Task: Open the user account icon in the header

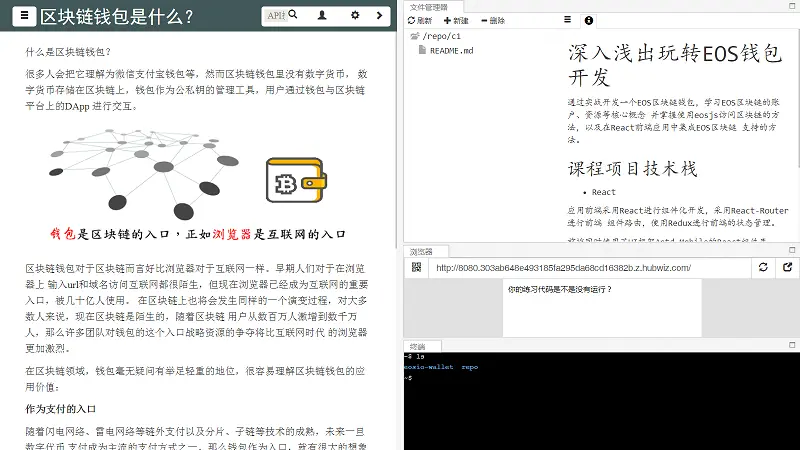Action: point(322,15)
